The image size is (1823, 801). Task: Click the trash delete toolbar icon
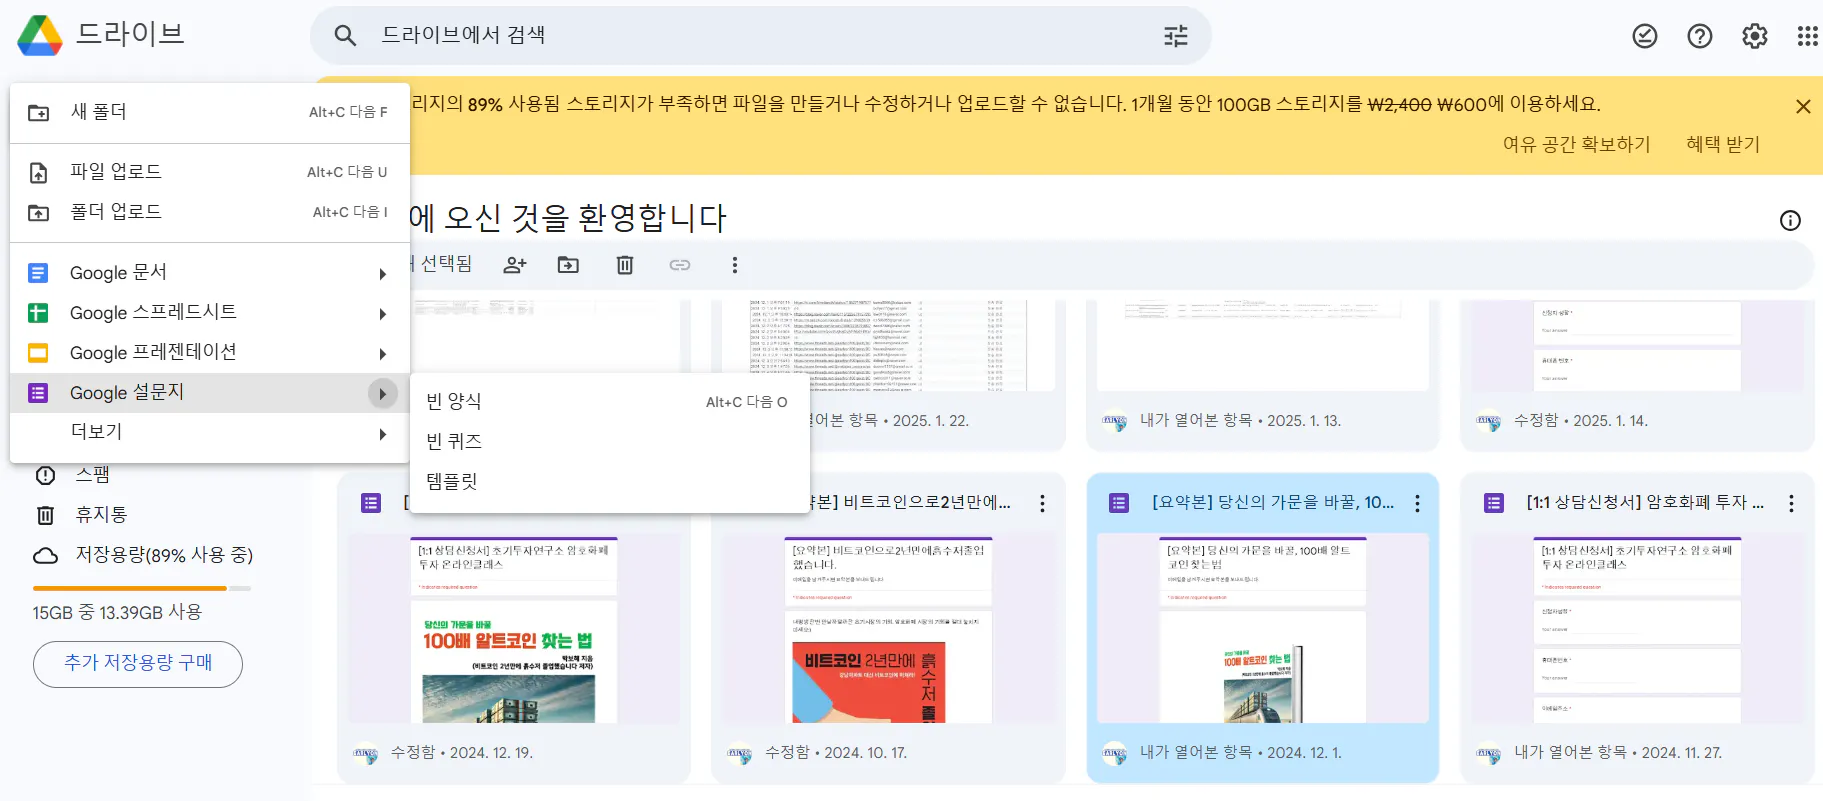point(625,265)
